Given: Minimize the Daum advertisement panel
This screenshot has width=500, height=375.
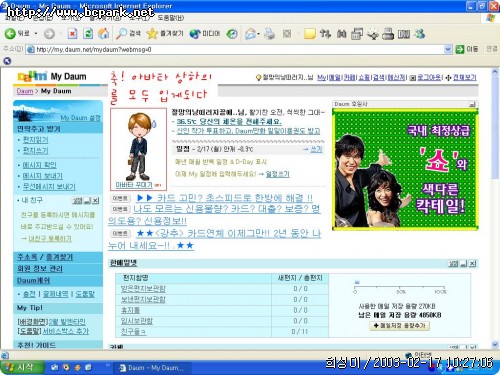Looking at the screenshot, I should (472, 104).
